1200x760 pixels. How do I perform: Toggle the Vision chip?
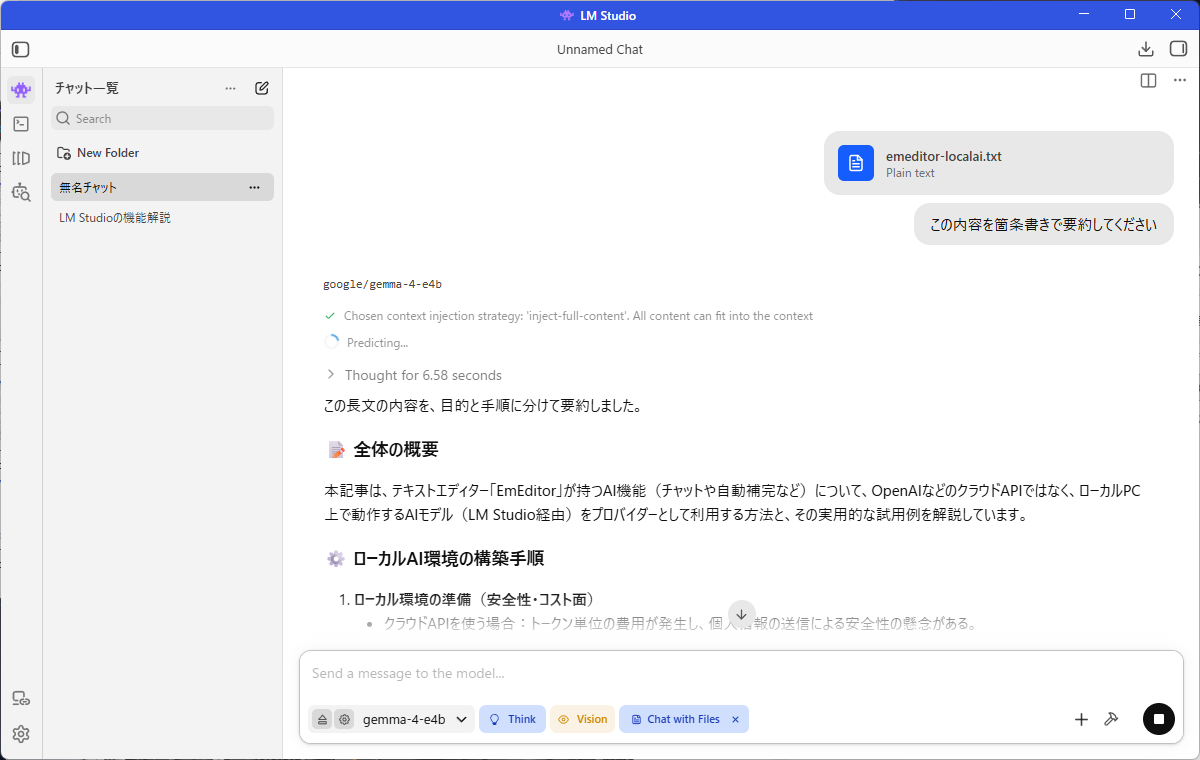pyautogui.click(x=582, y=719)
